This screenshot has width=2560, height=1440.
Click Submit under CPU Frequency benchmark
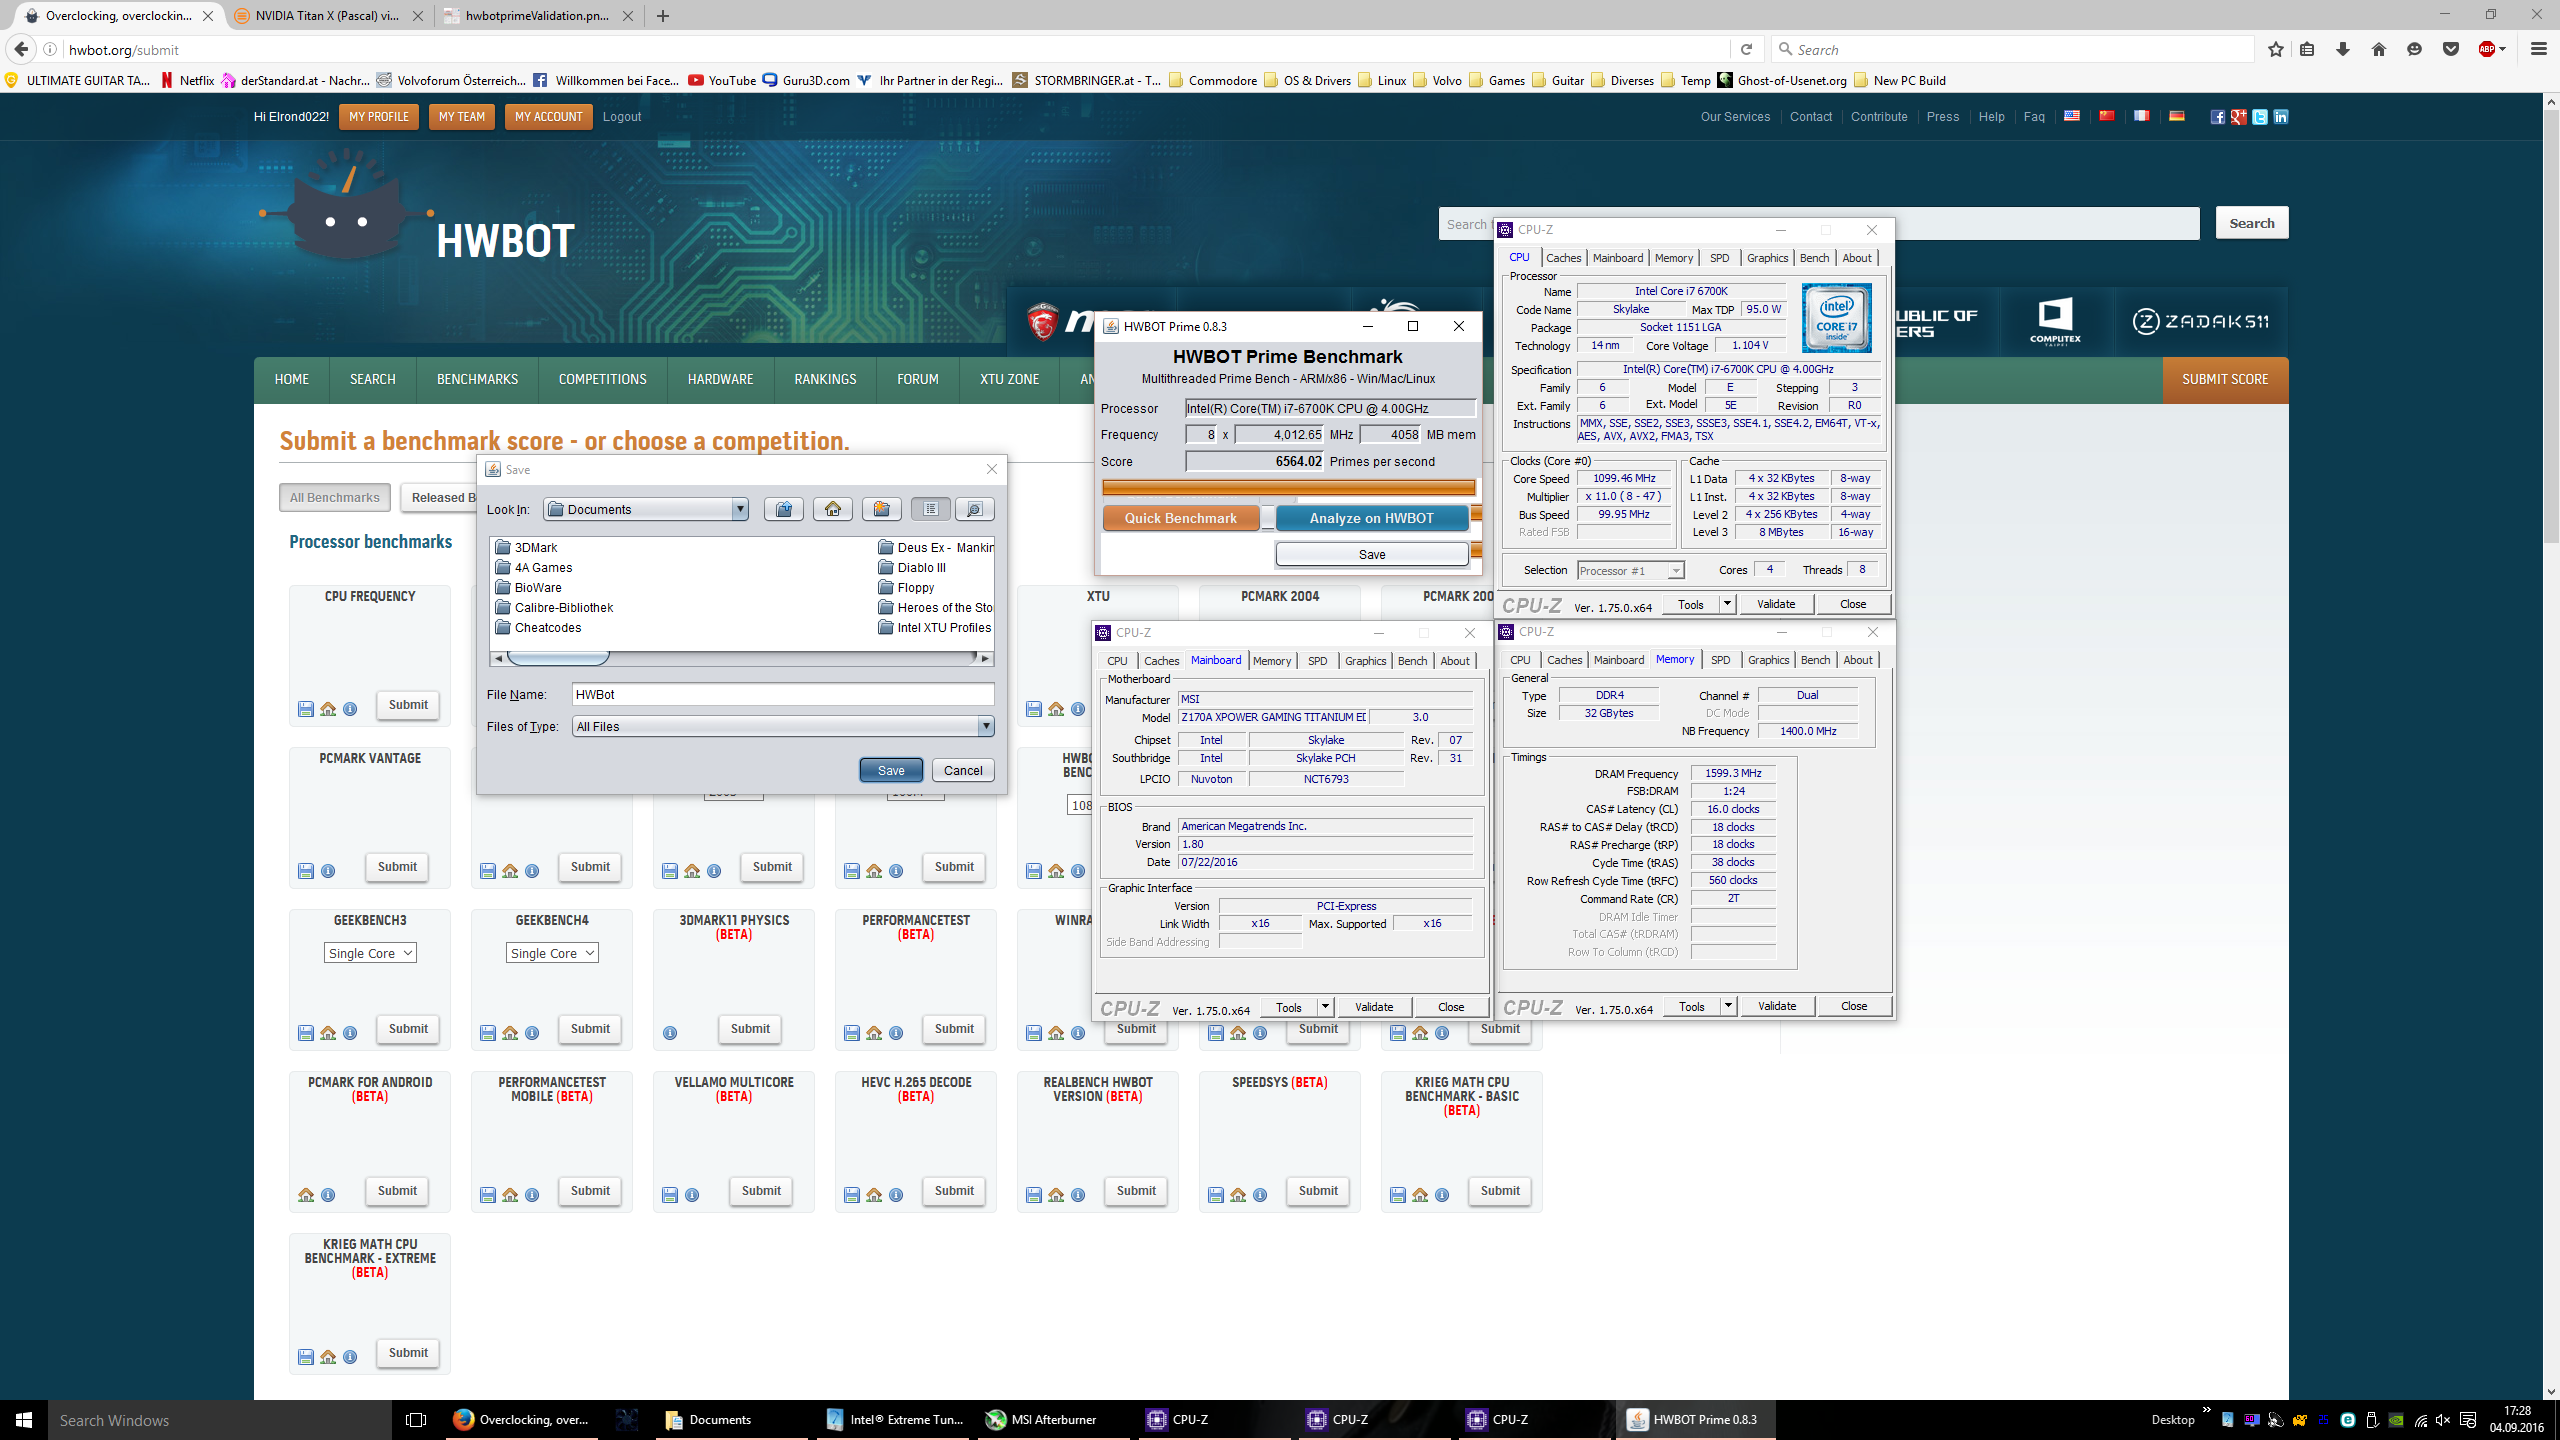click(x=408, y=704)
